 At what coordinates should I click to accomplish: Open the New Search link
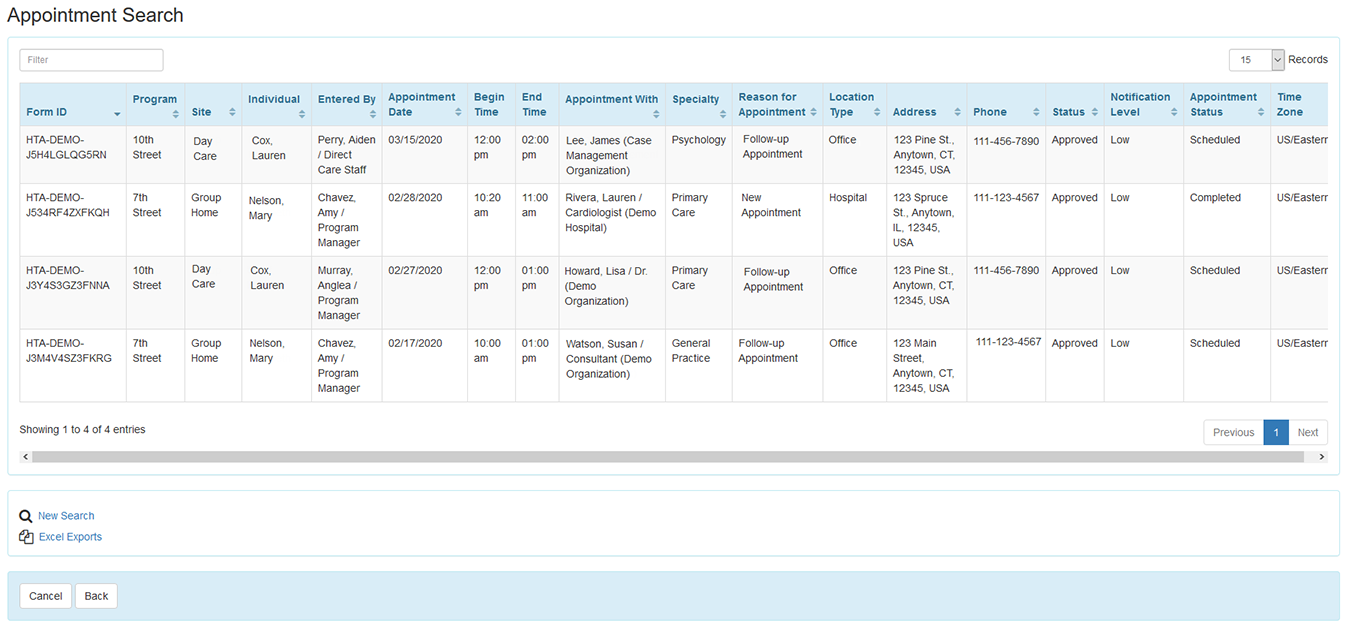click(x=66, y=515)
